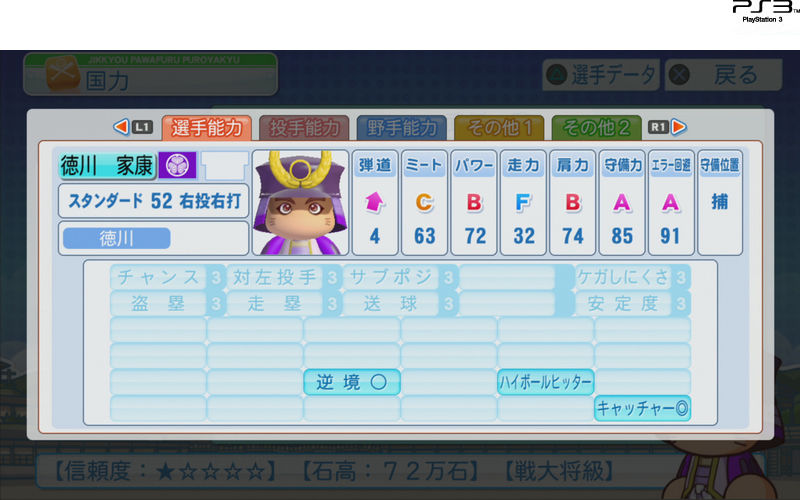This screenshot has height=500, width=800.
Task: Select the 逆境○ special ability
Action: [x=352, y=382]
